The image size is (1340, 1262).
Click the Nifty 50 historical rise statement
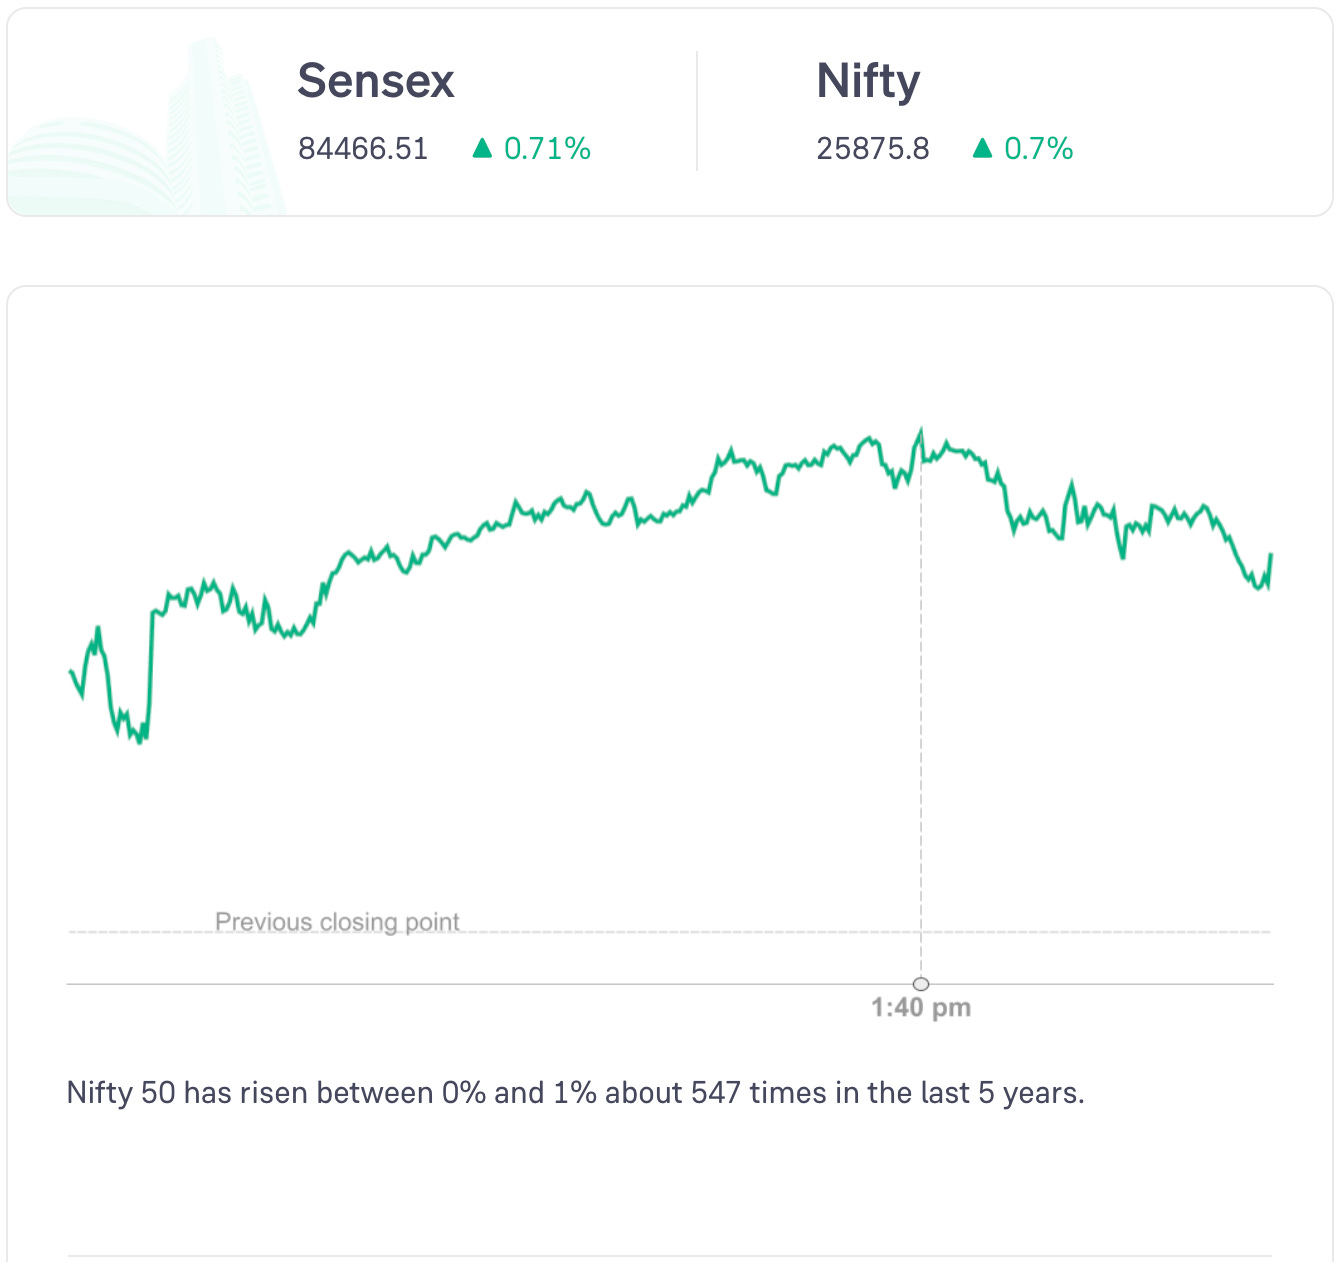tap(575, 1093)
